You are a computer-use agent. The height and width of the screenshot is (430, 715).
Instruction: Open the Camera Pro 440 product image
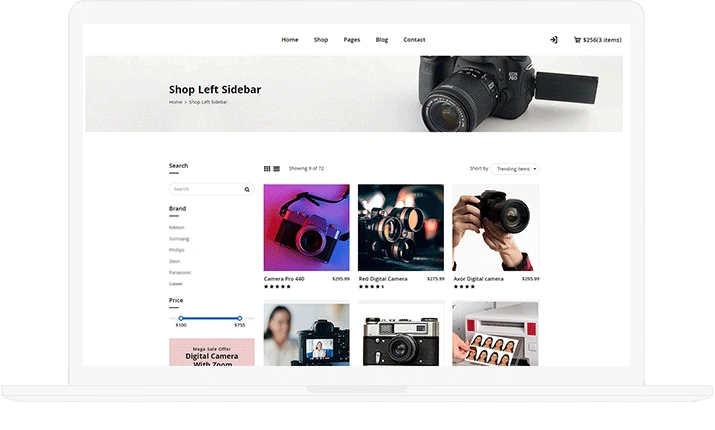click(x=306, y=228)
